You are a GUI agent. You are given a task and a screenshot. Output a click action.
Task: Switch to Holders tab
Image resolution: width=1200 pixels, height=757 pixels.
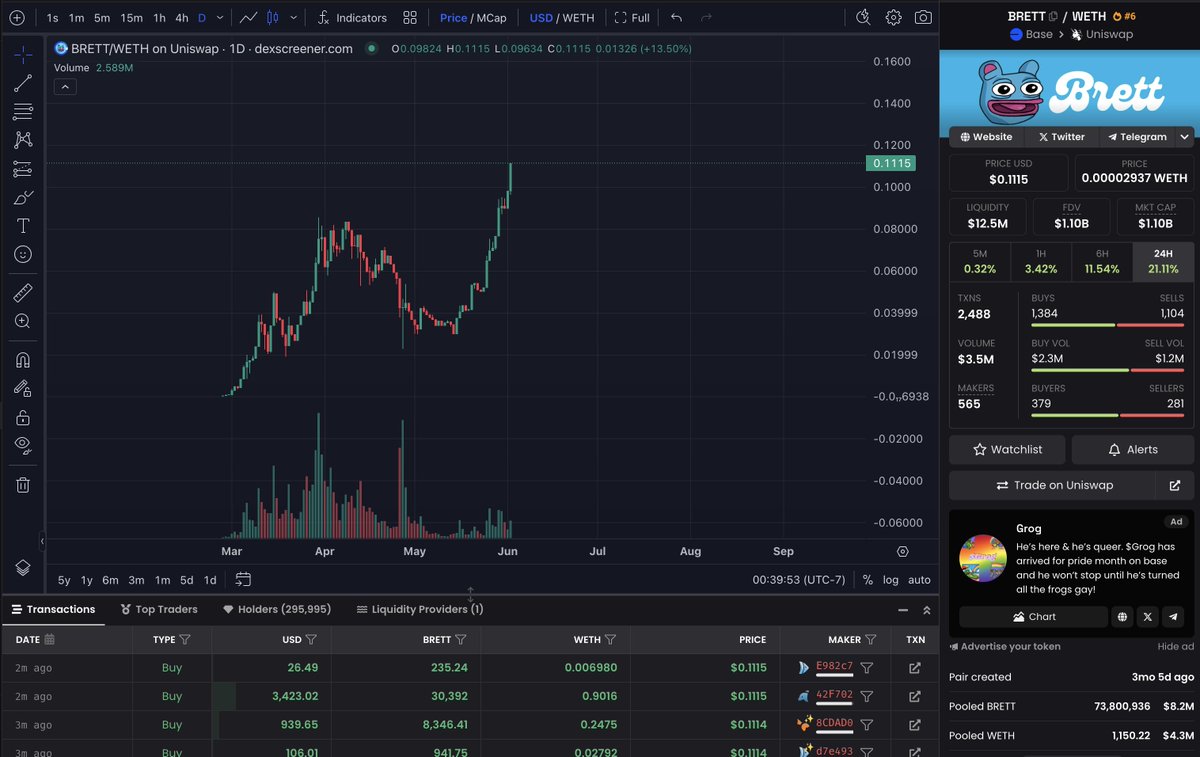tap(277, 609)
